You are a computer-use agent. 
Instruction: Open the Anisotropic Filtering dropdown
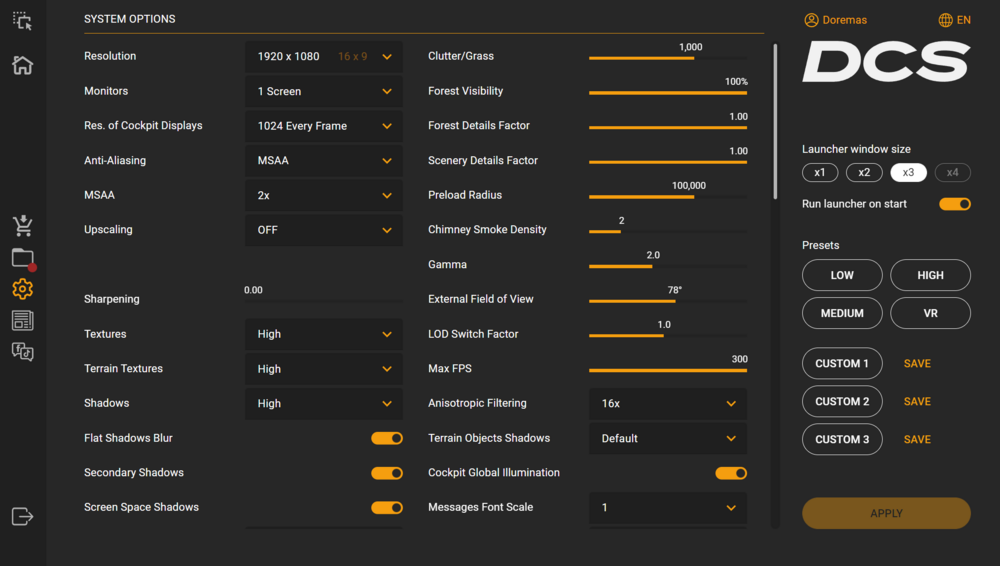click(x=668, y=404)
